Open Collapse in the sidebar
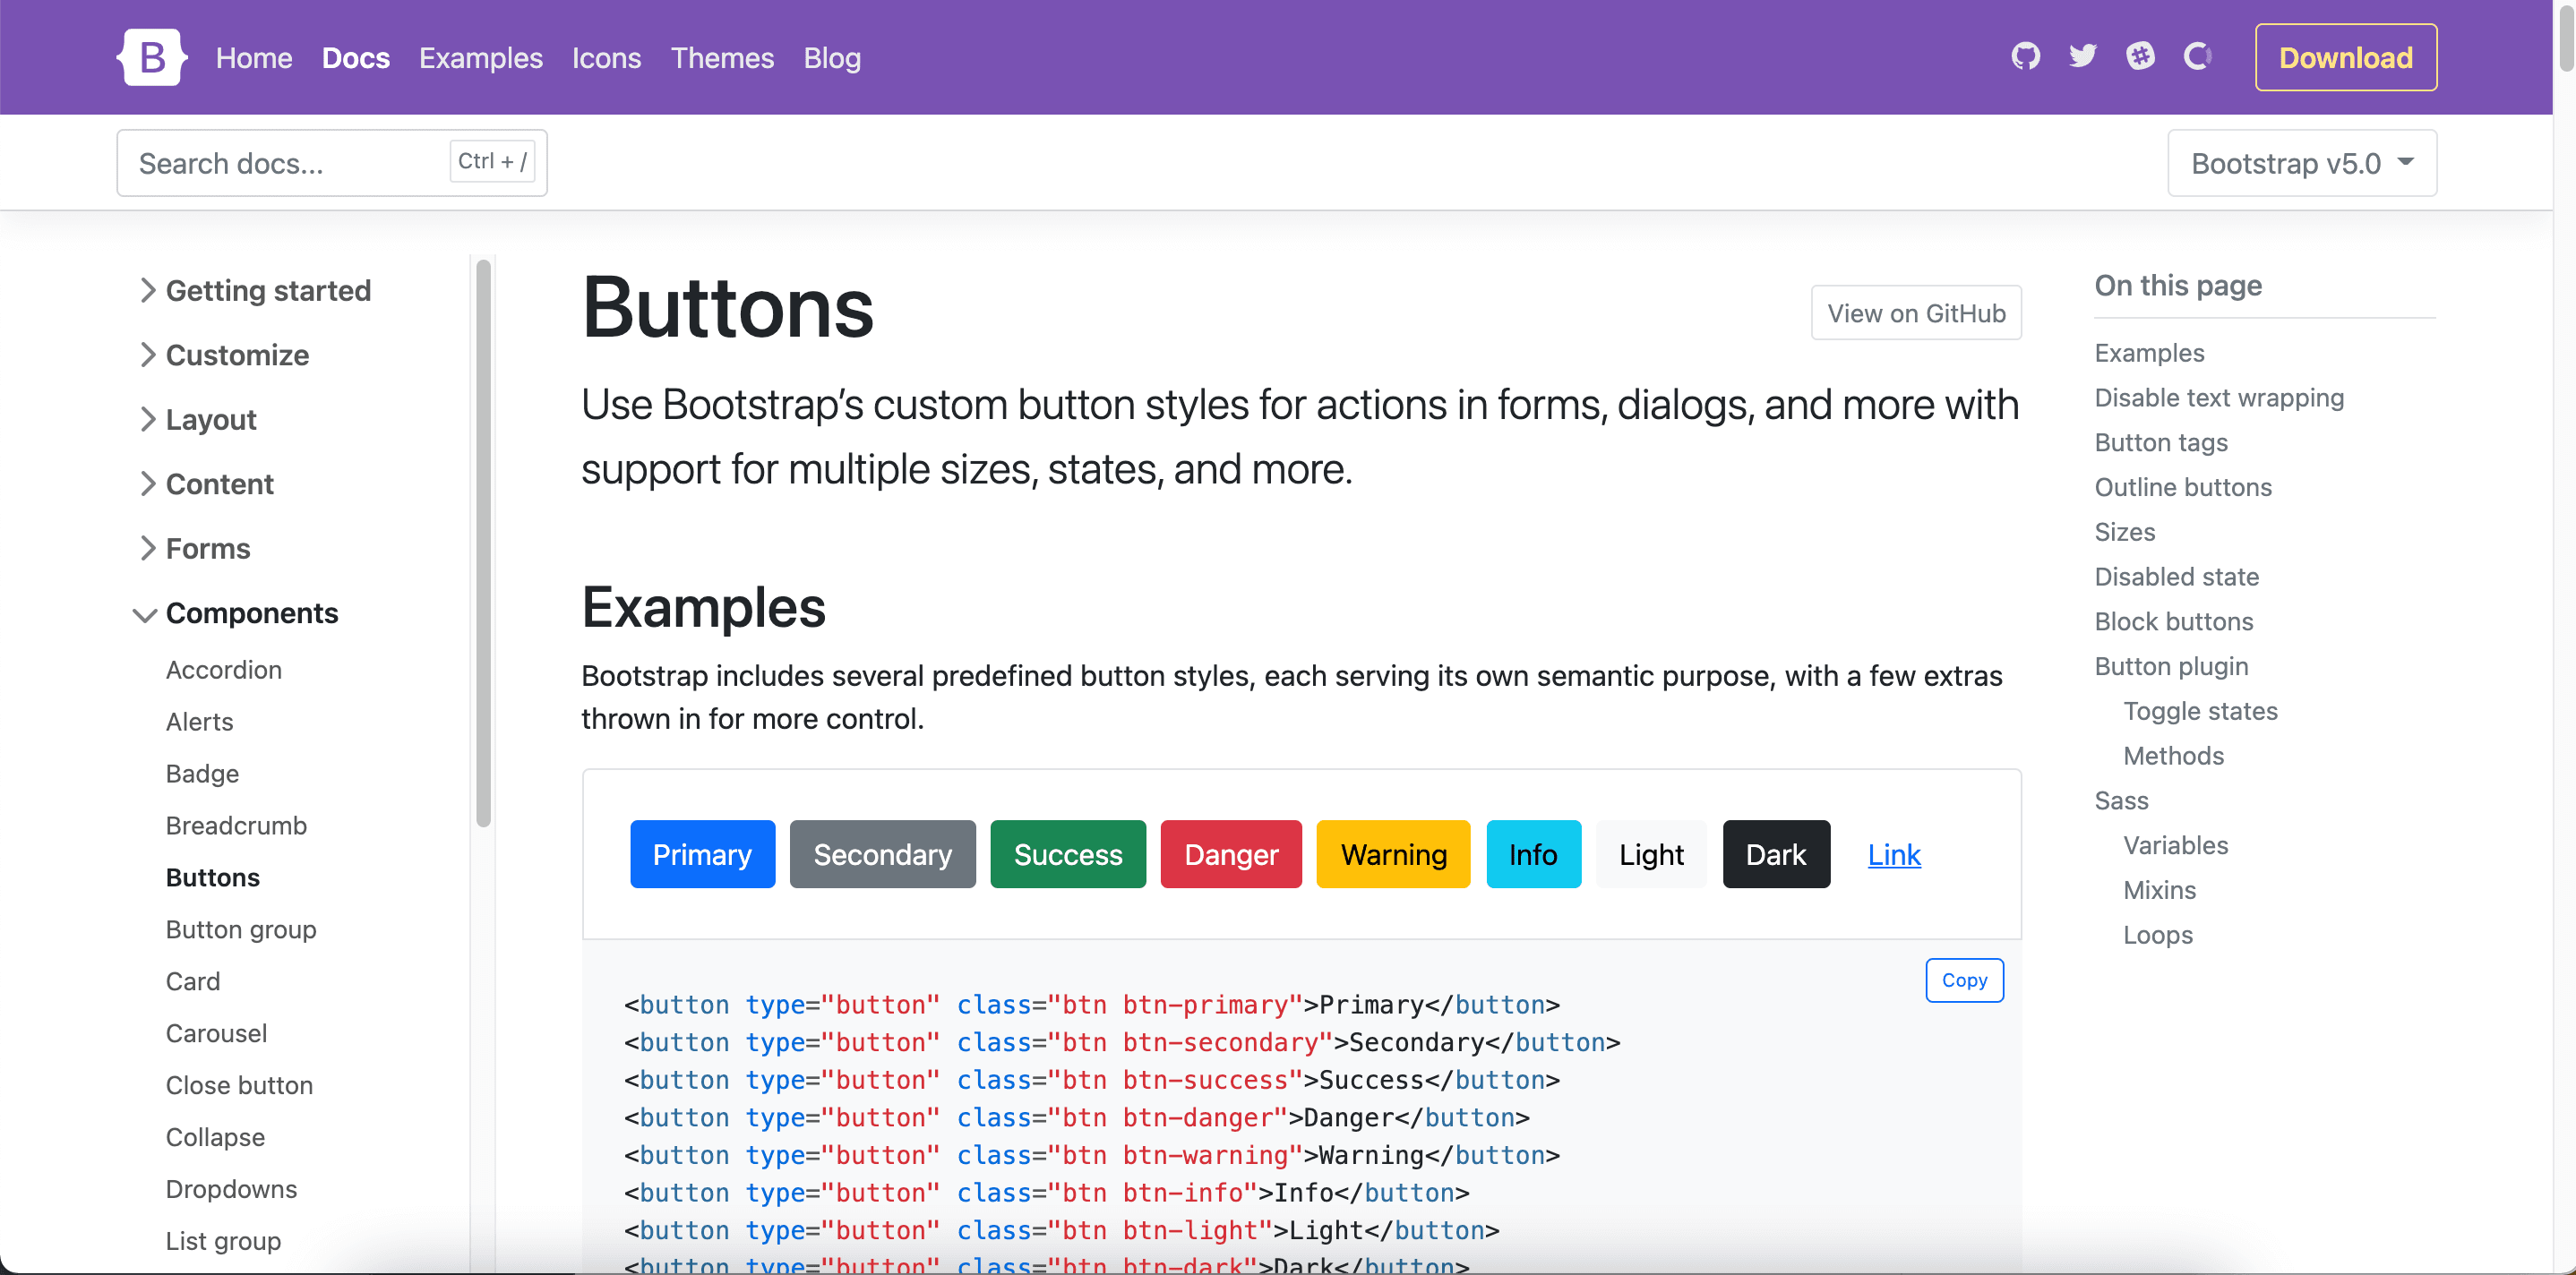2576x1275 pixels. tap(215, 1138)
